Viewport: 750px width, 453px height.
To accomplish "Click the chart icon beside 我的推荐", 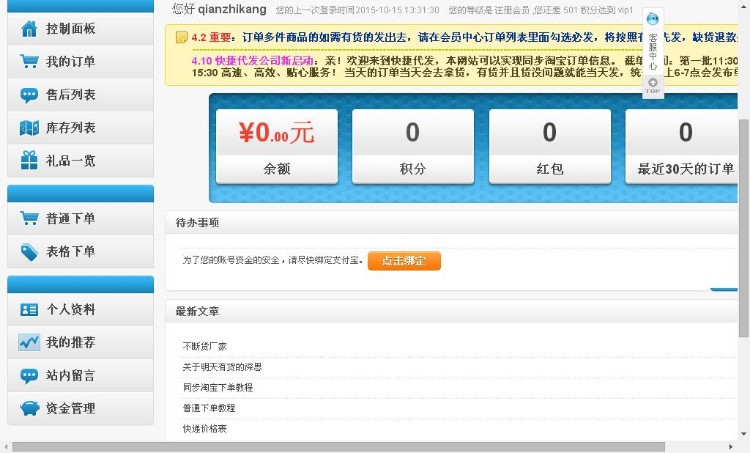I will click(x=29, y=343).
